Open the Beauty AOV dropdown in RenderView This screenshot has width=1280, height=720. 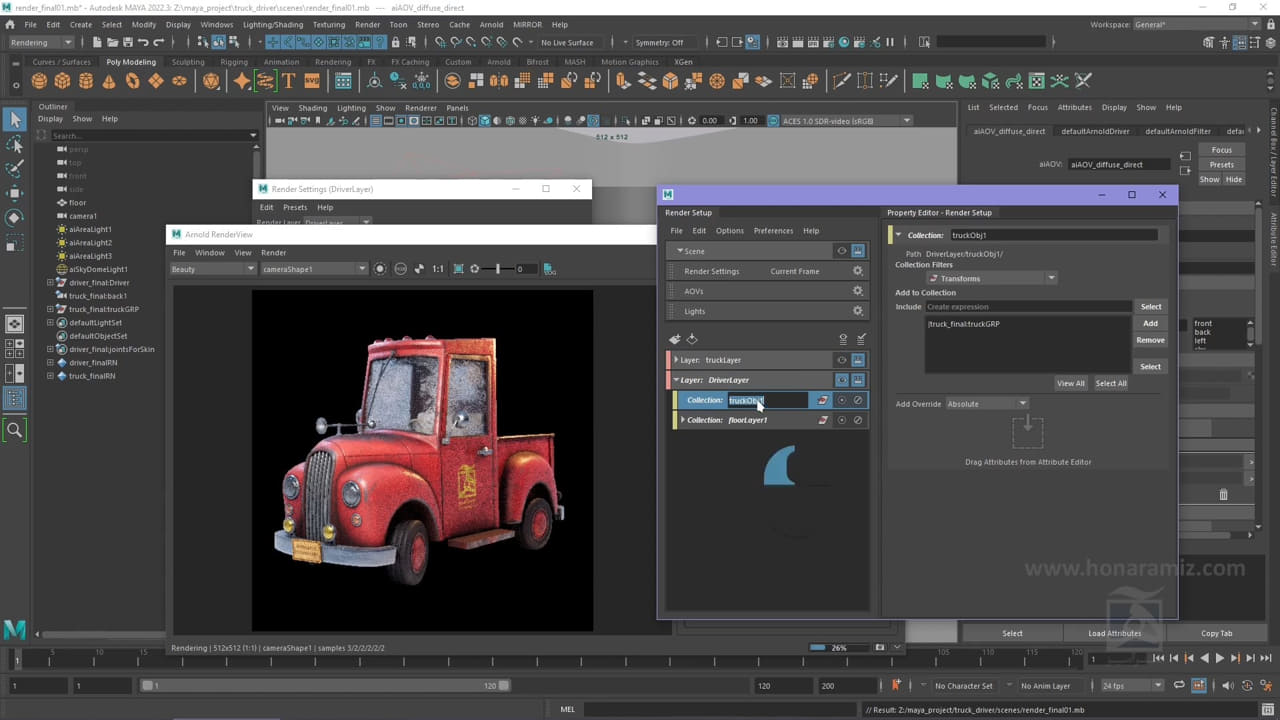pos(213,269)
